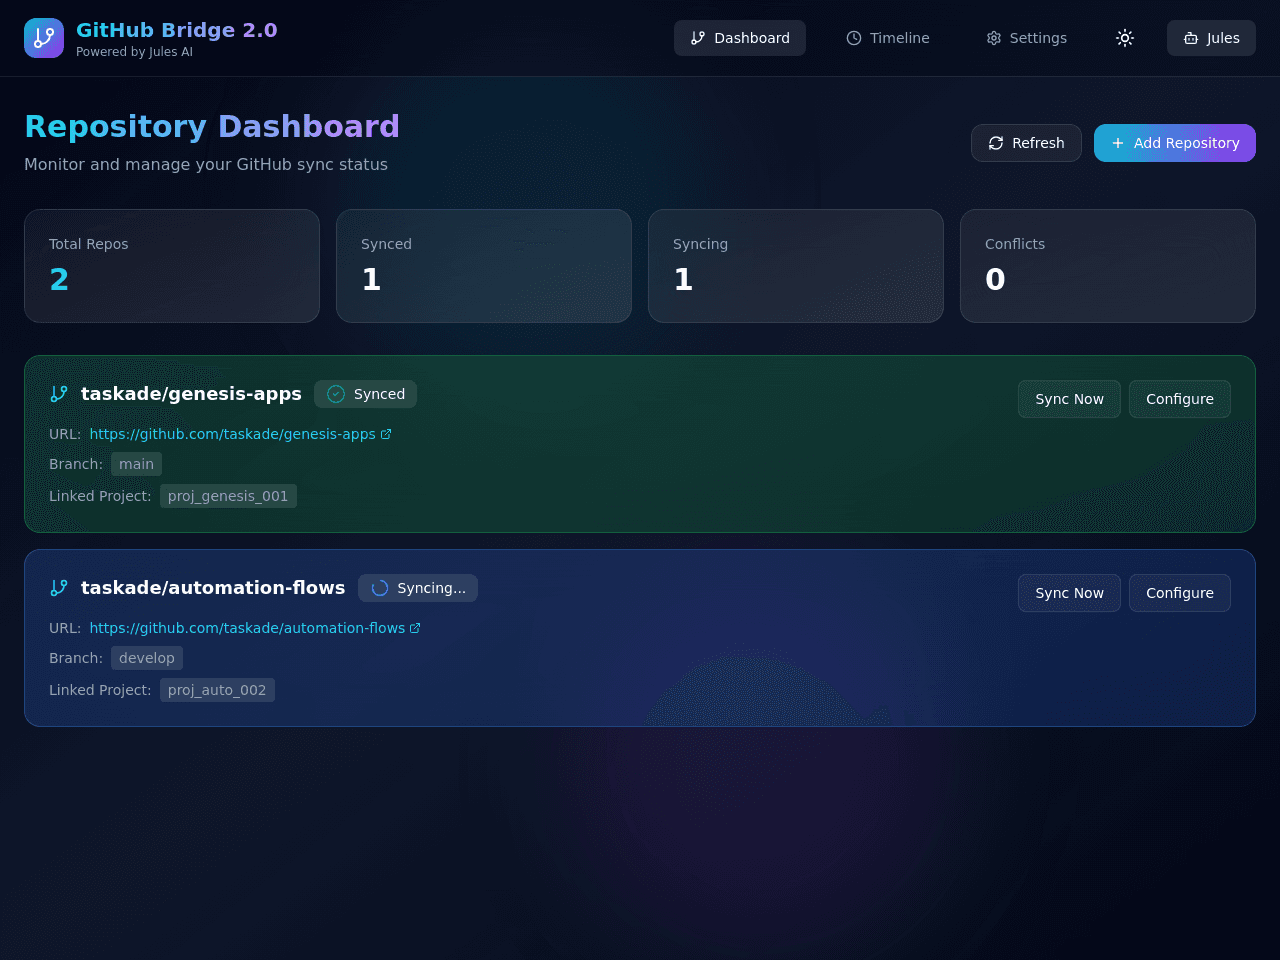Screen dimensions: 1280x960
Task: Open the Dashboard tab
Action: click(740, 38)
